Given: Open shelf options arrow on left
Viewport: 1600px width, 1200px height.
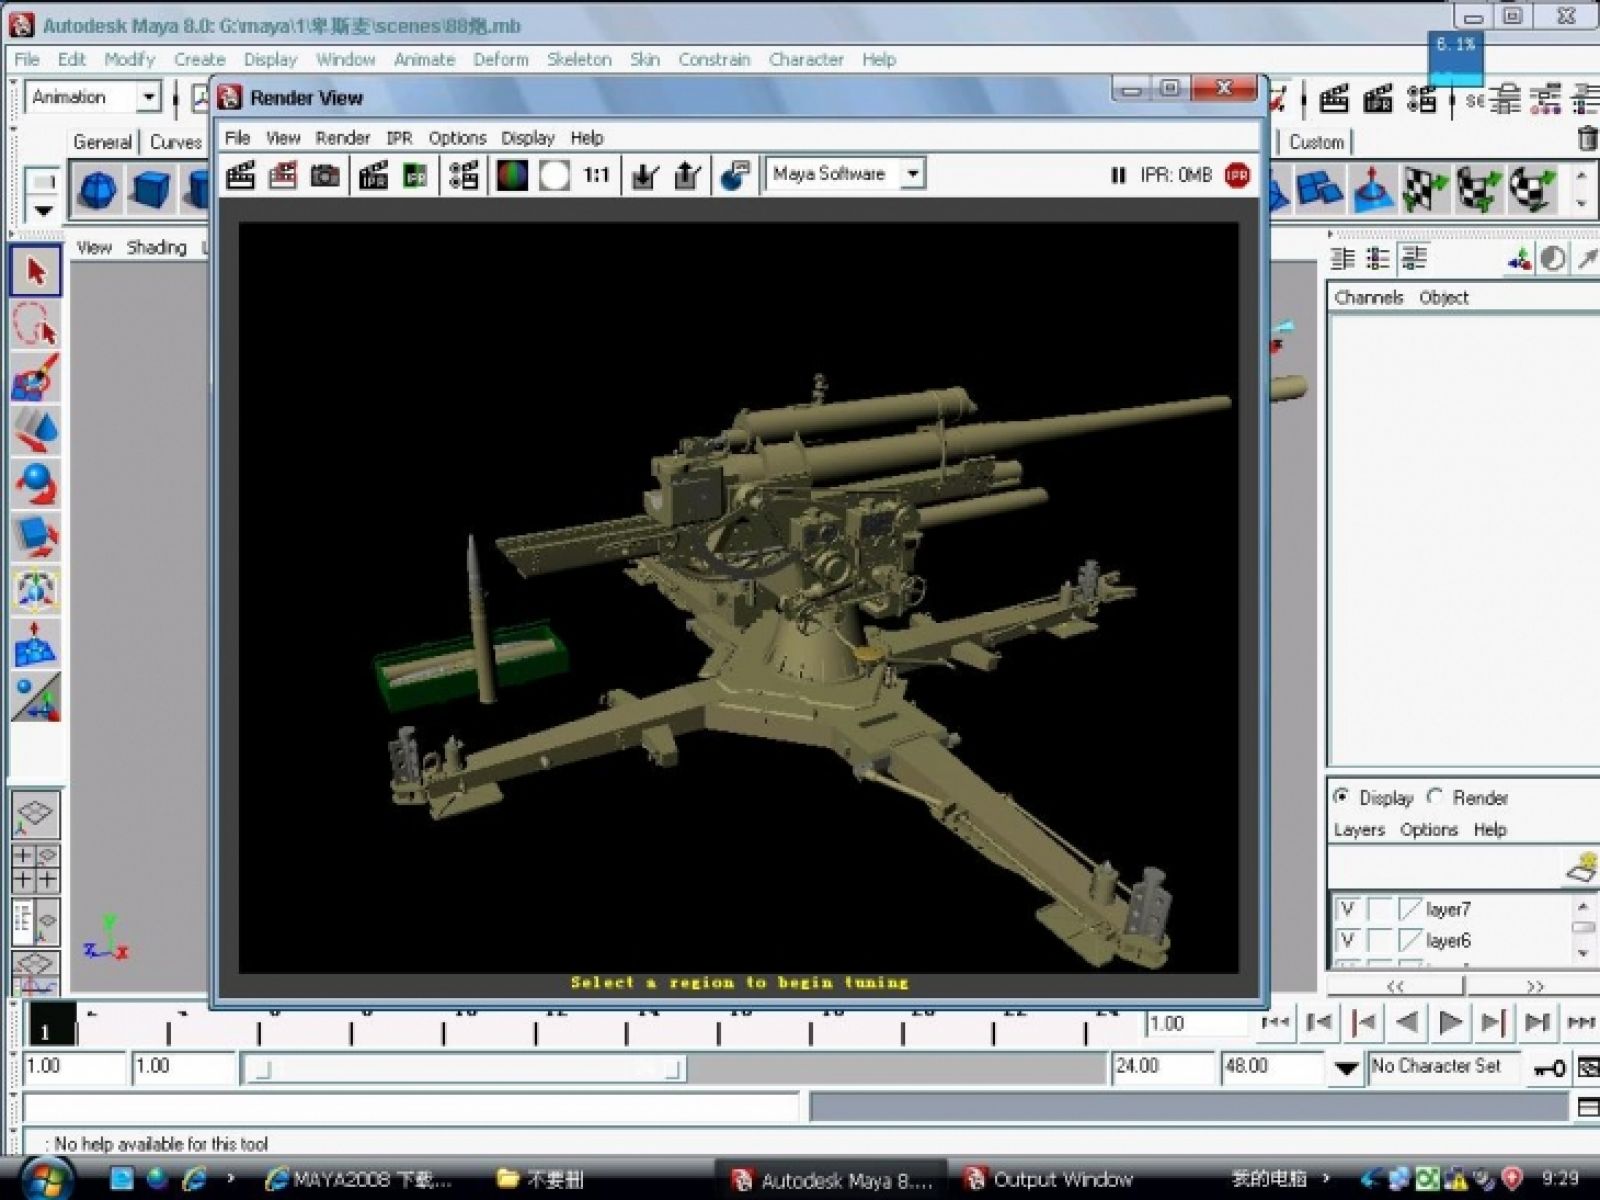Looking at the screenshot, I should click(x=42, y=210).
